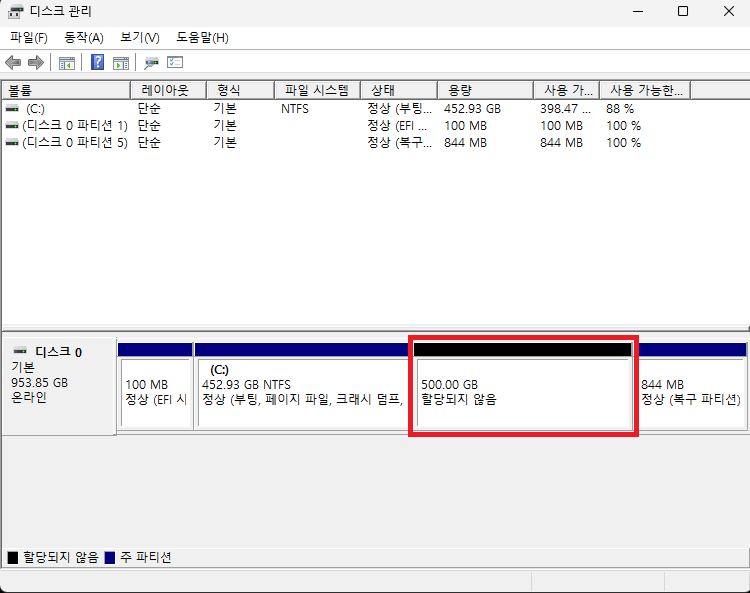Screen dimensions: 750x593
Task: Open the 동작(A) menu
Action: point(84,37)
